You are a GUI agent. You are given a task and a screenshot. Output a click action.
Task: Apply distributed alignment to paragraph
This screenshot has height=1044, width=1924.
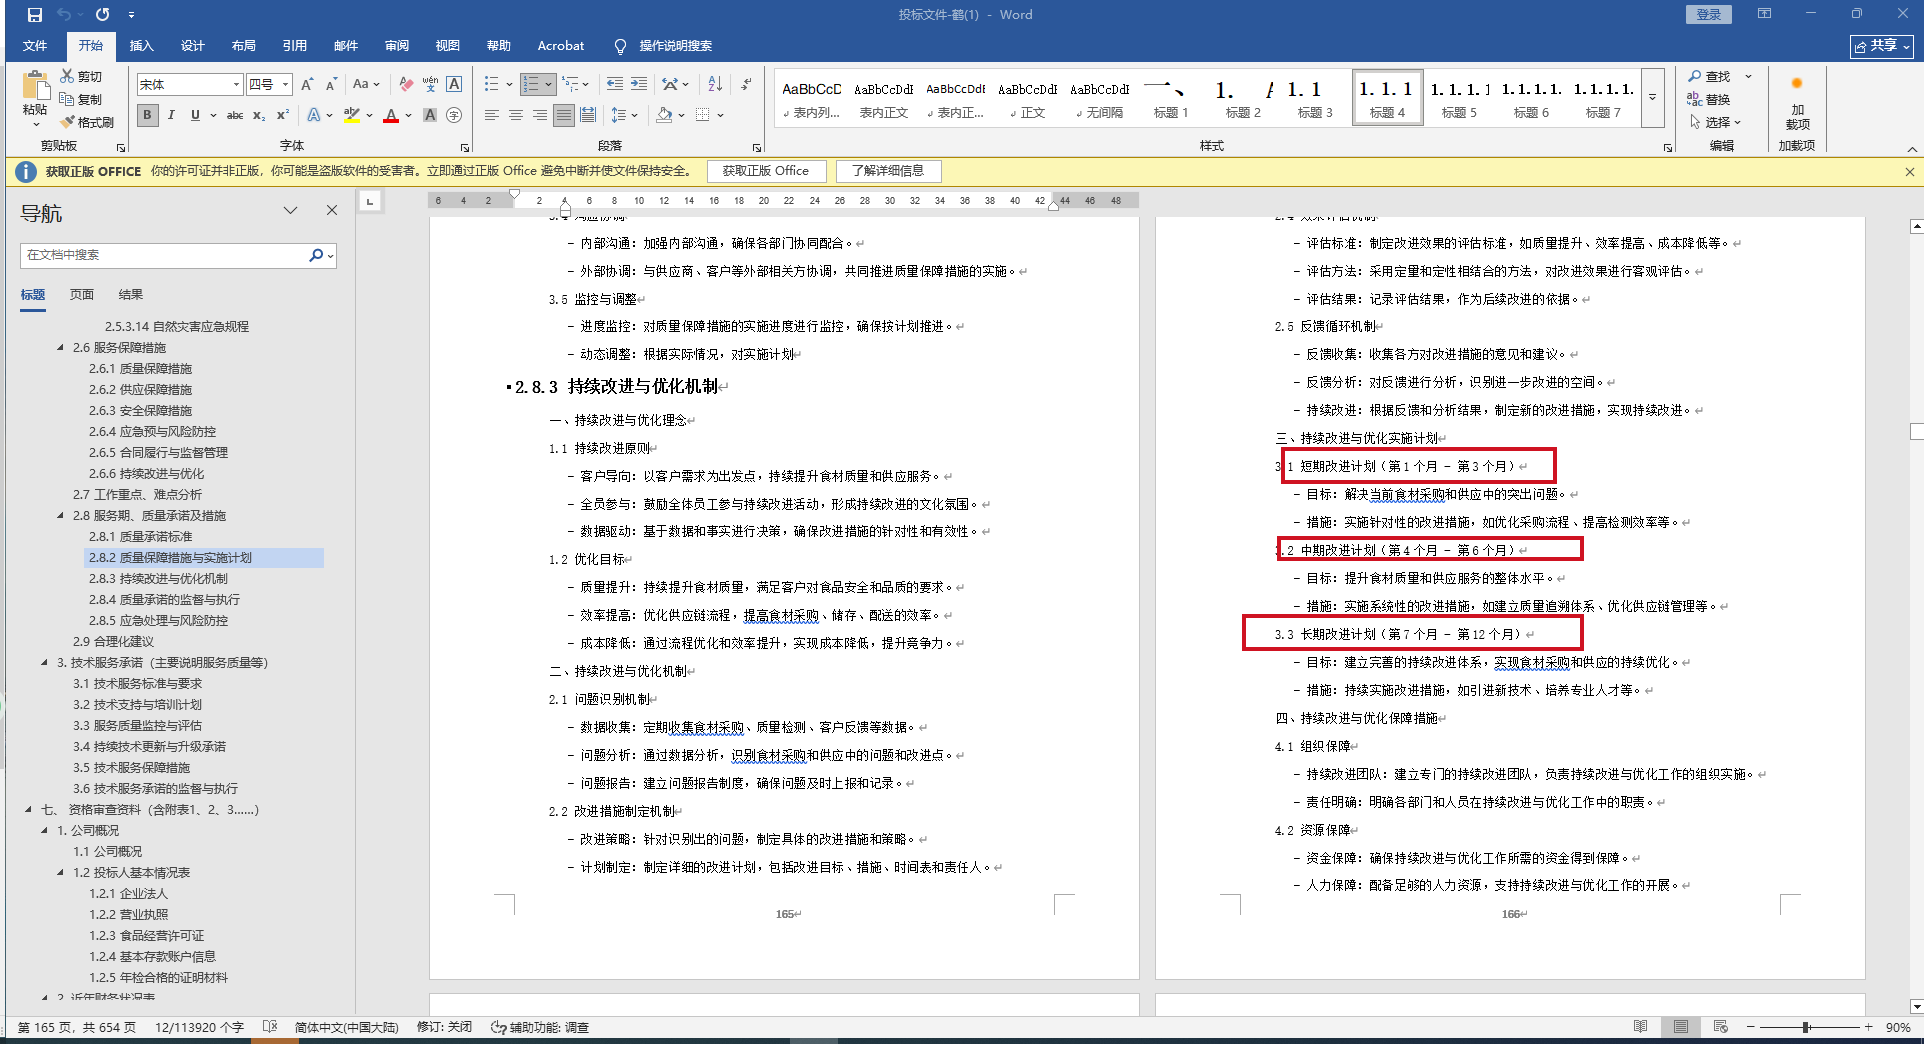588,116
